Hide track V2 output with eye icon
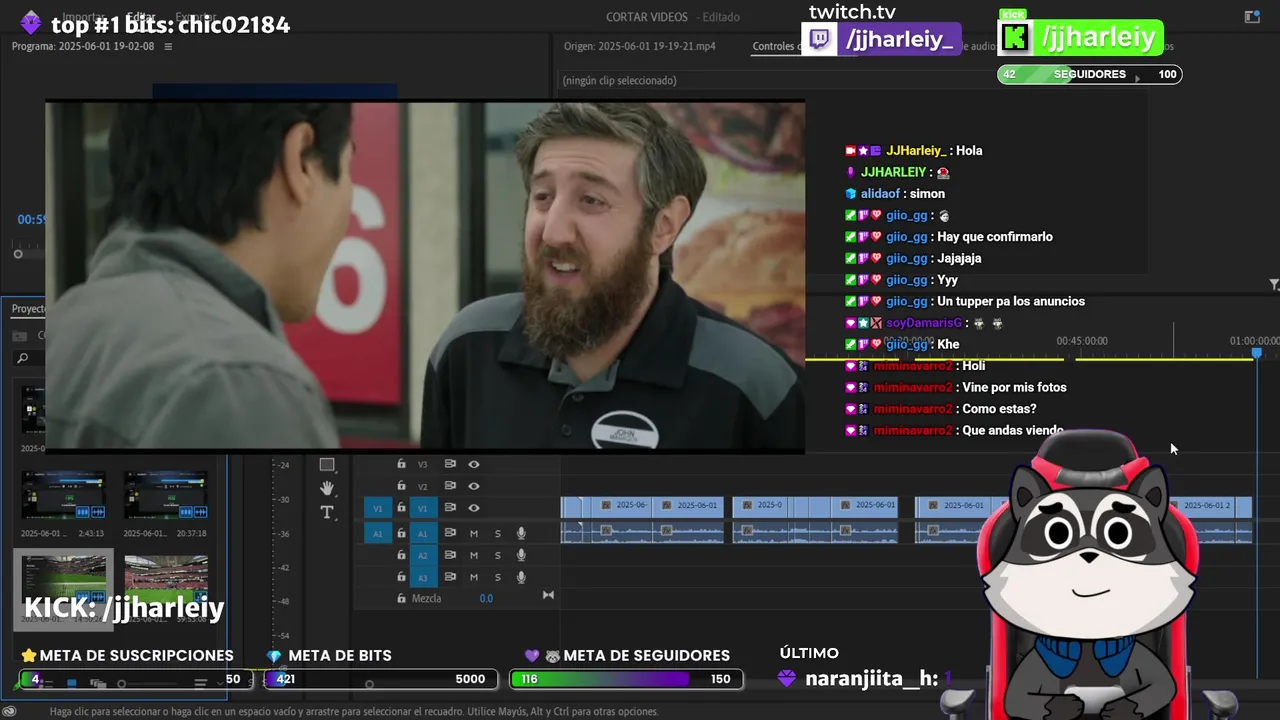1280x720 pixels. [474, 486]
